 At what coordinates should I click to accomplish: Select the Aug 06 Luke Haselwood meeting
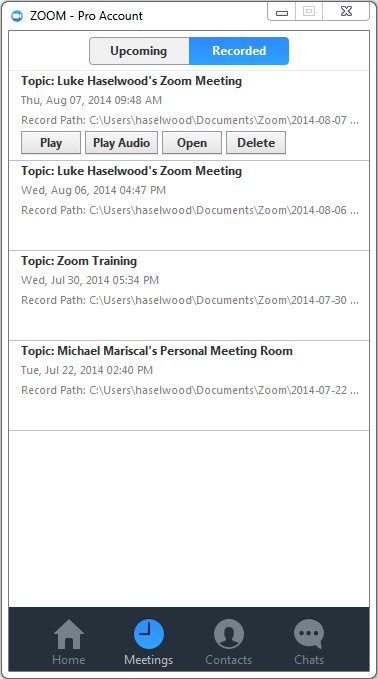189,205
